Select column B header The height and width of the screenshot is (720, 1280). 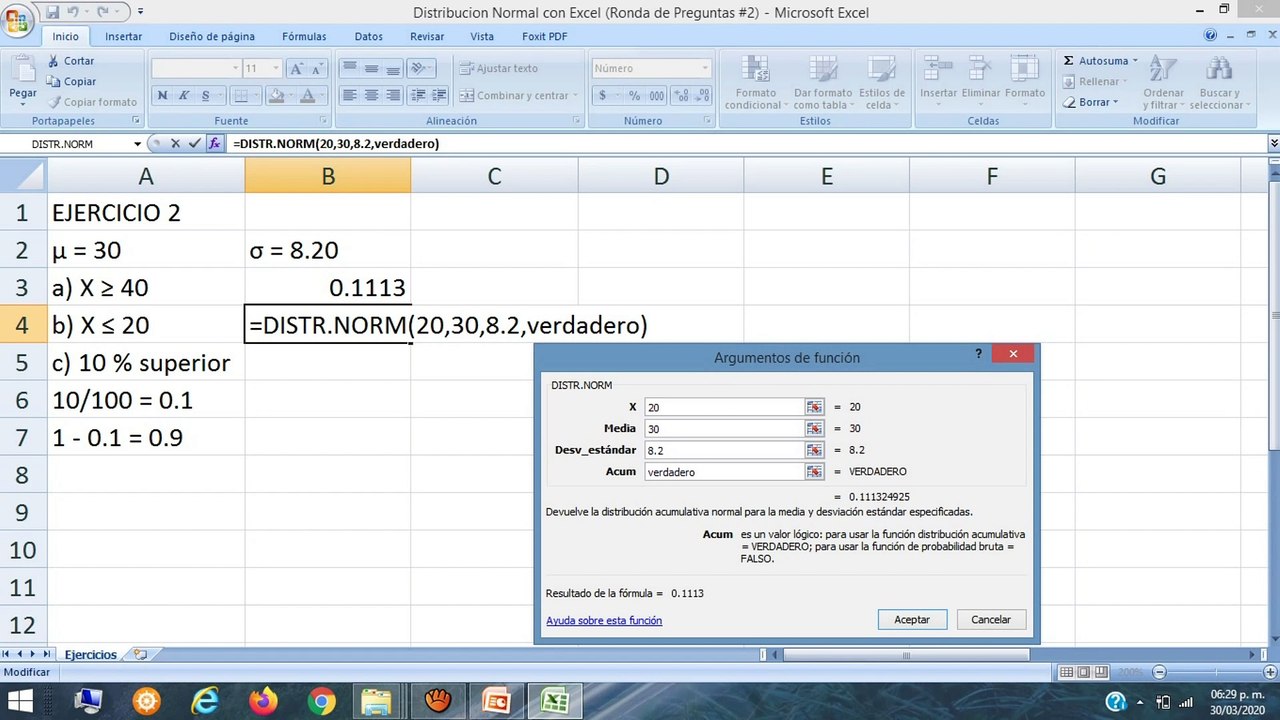[328, 177]
